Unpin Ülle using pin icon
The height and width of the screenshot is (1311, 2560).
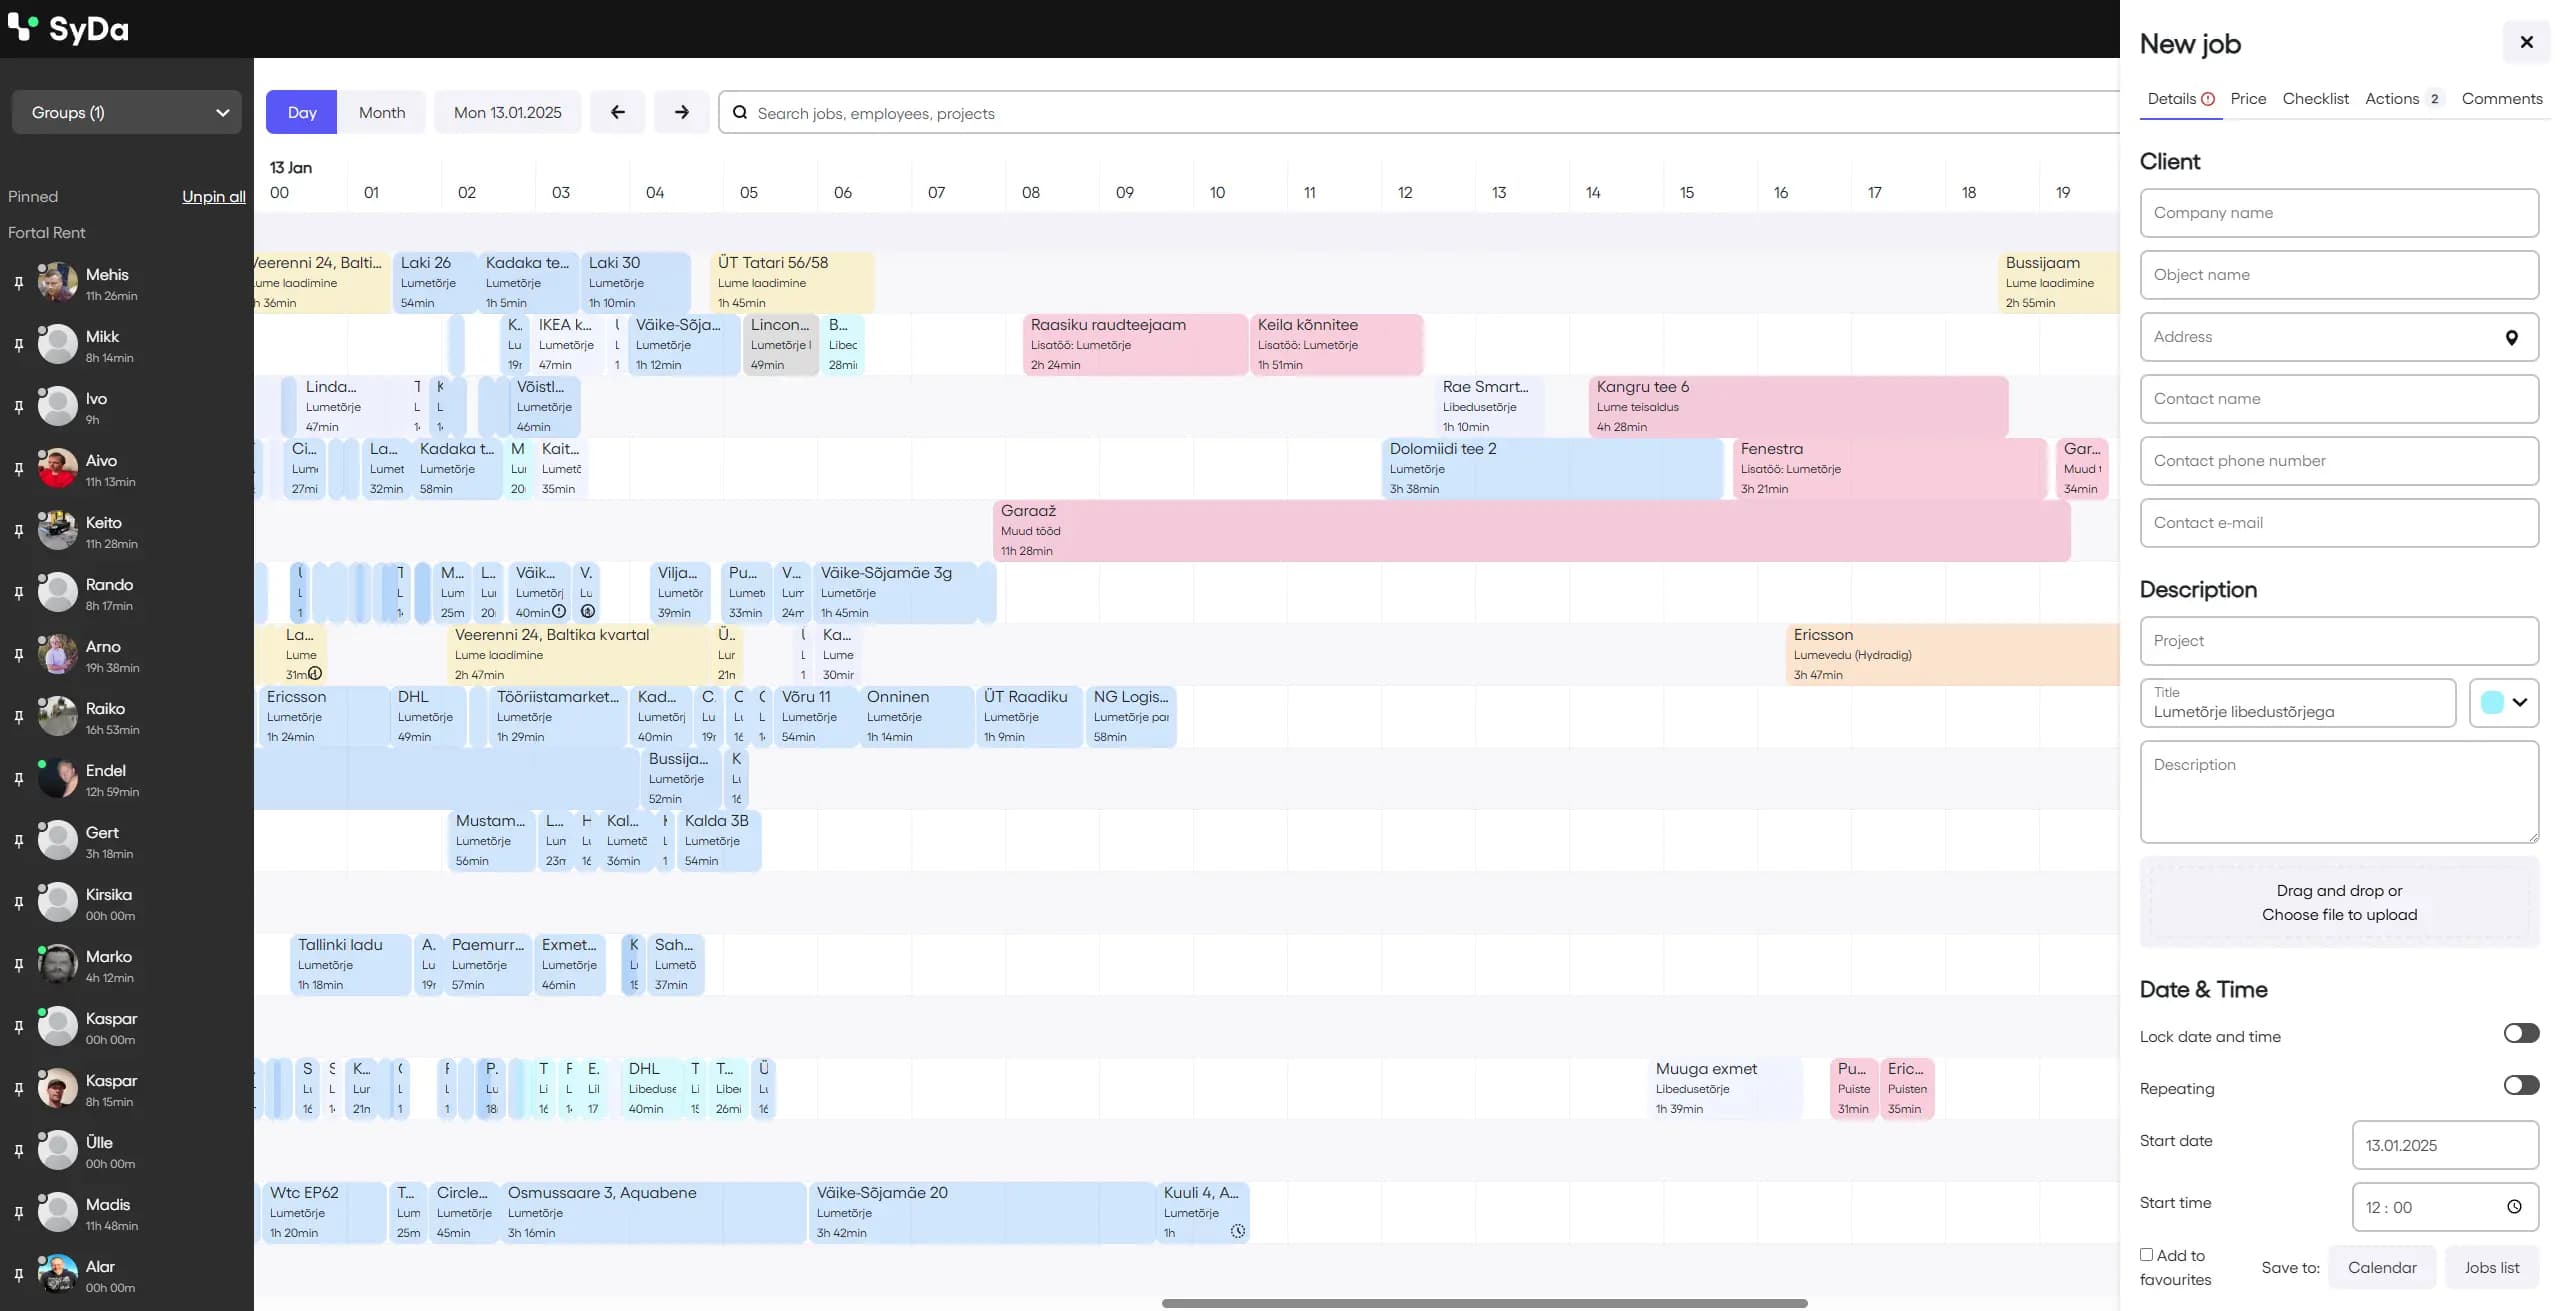18,1151
